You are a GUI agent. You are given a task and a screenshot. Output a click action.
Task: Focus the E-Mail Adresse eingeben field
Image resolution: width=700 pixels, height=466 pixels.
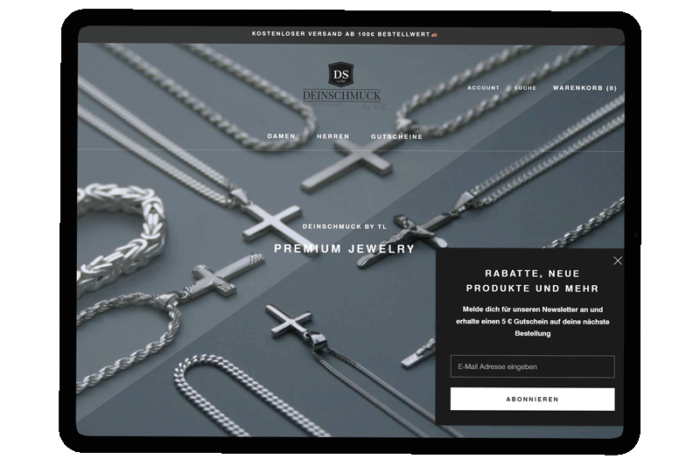pos(532,366)
